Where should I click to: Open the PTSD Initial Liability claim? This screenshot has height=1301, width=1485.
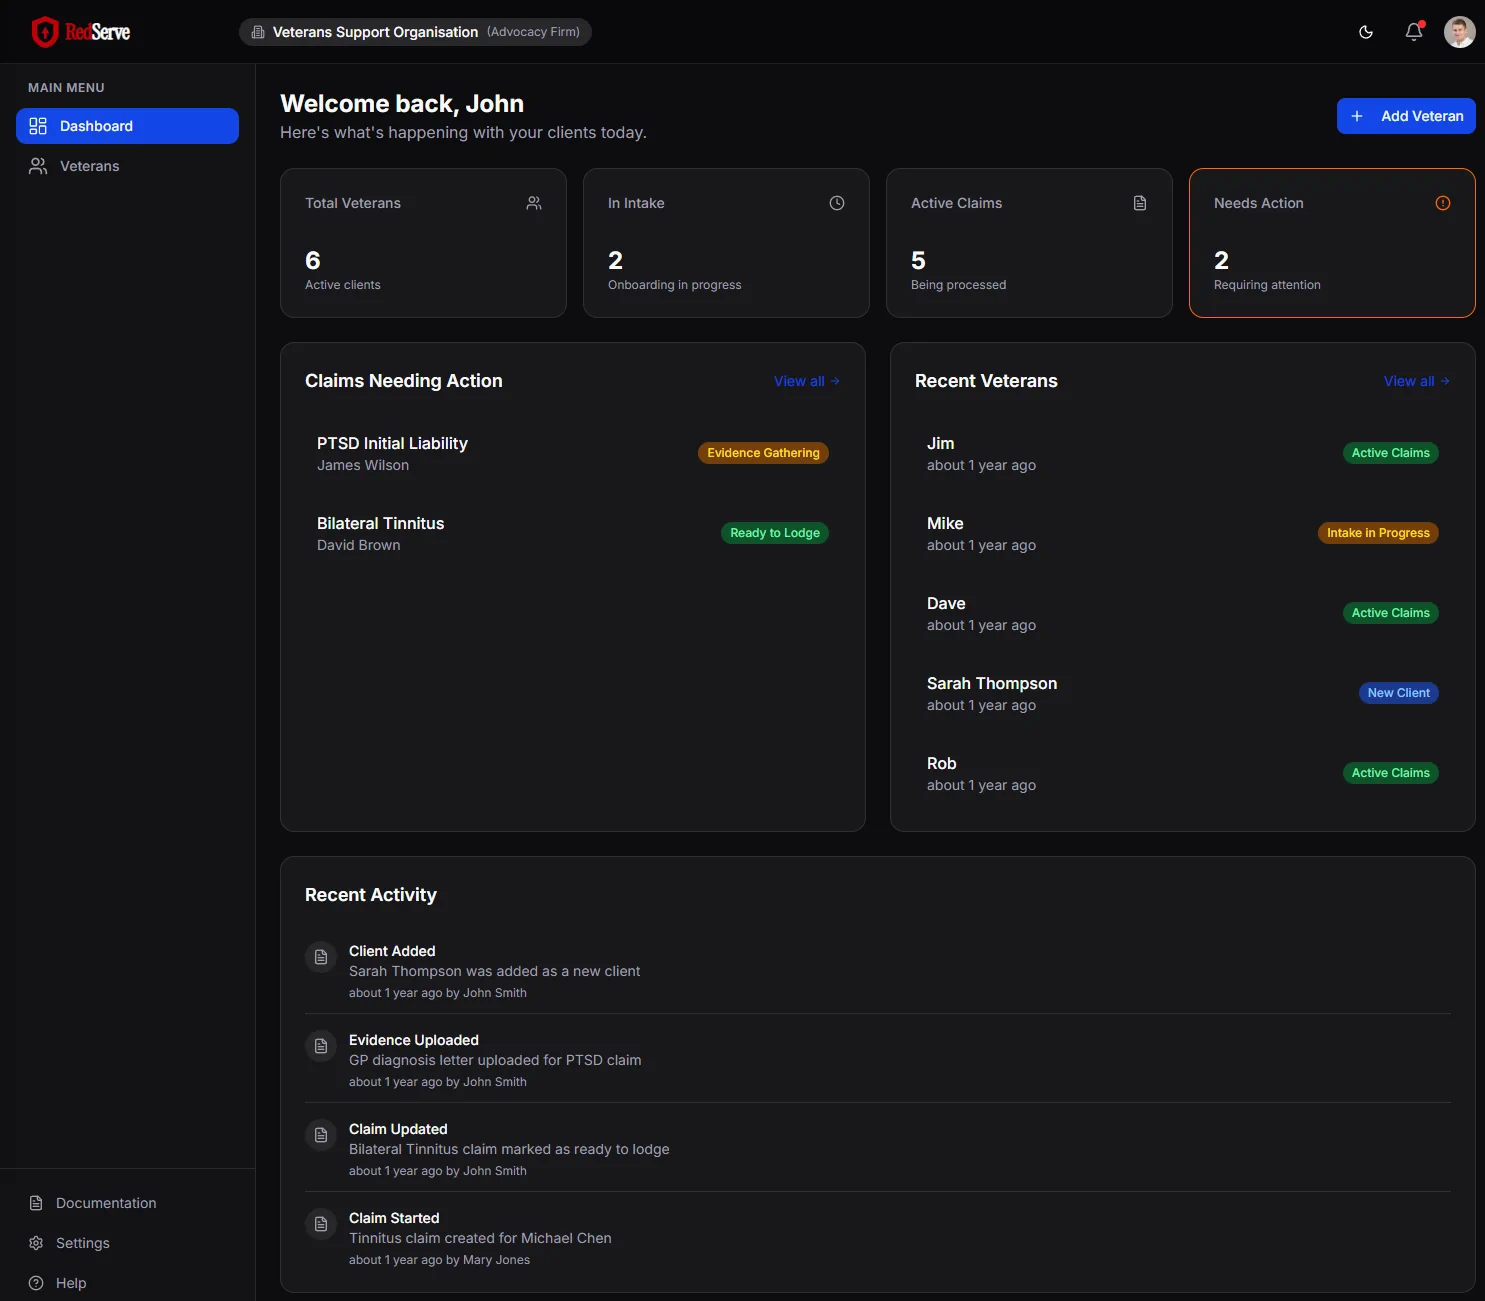pyautogui.click(x=392, y=443)
